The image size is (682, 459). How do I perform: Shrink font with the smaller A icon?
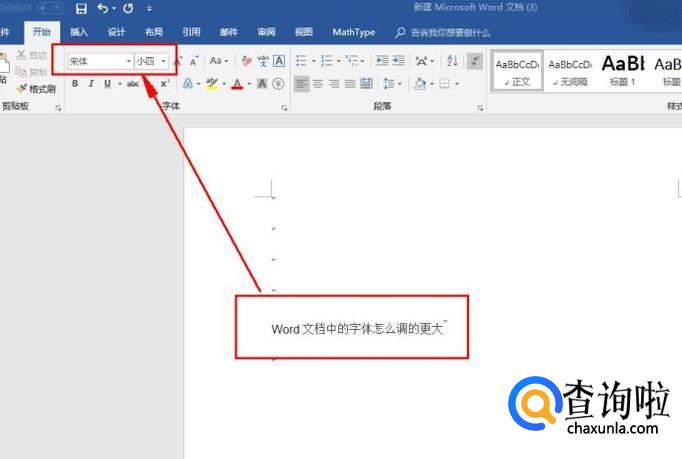(x=194, y=61)
